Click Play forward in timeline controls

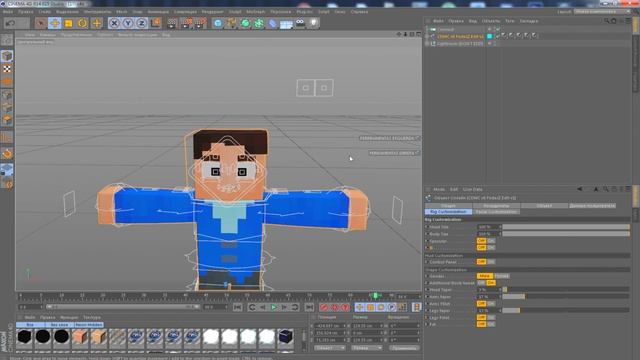(x=274, y=307)
